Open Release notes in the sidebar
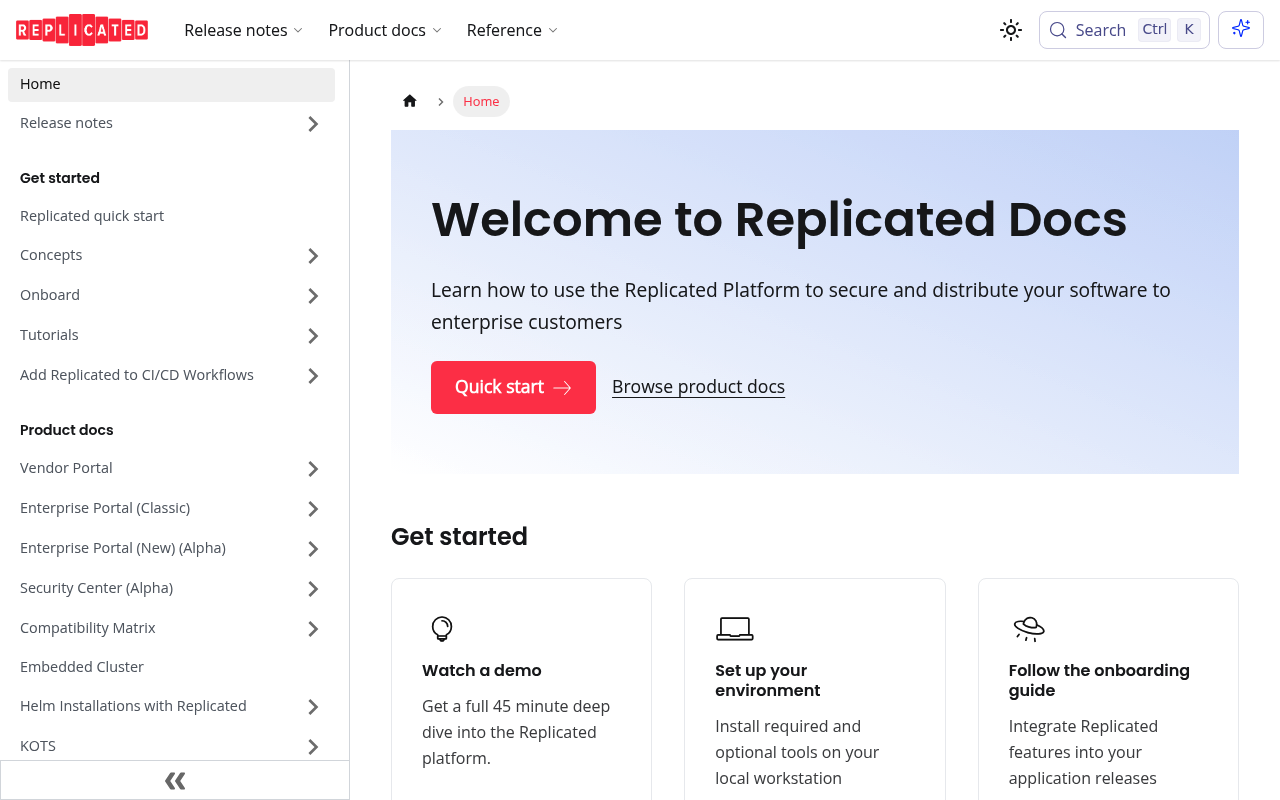Image resolution: width=1280 pixels, height=800 pixels. tap(66, 123)
